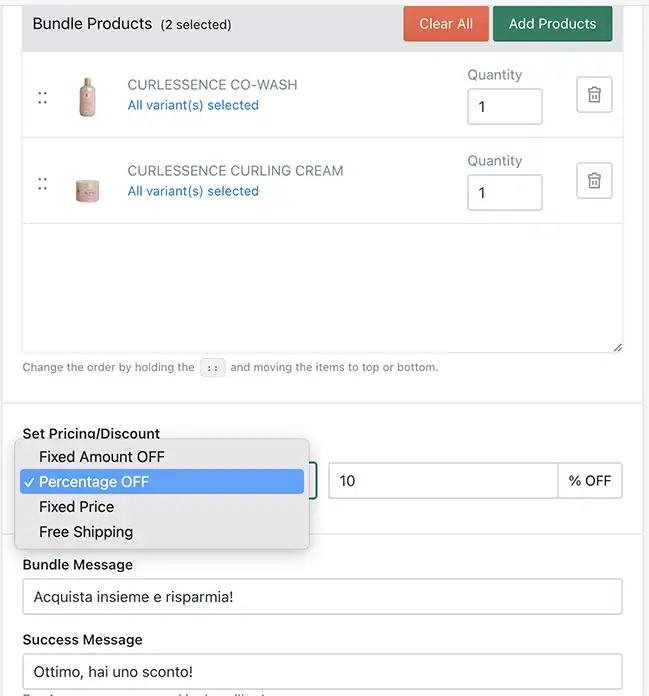Click the discount value field showing 10
649x696 pixels.
coord(443,481)
